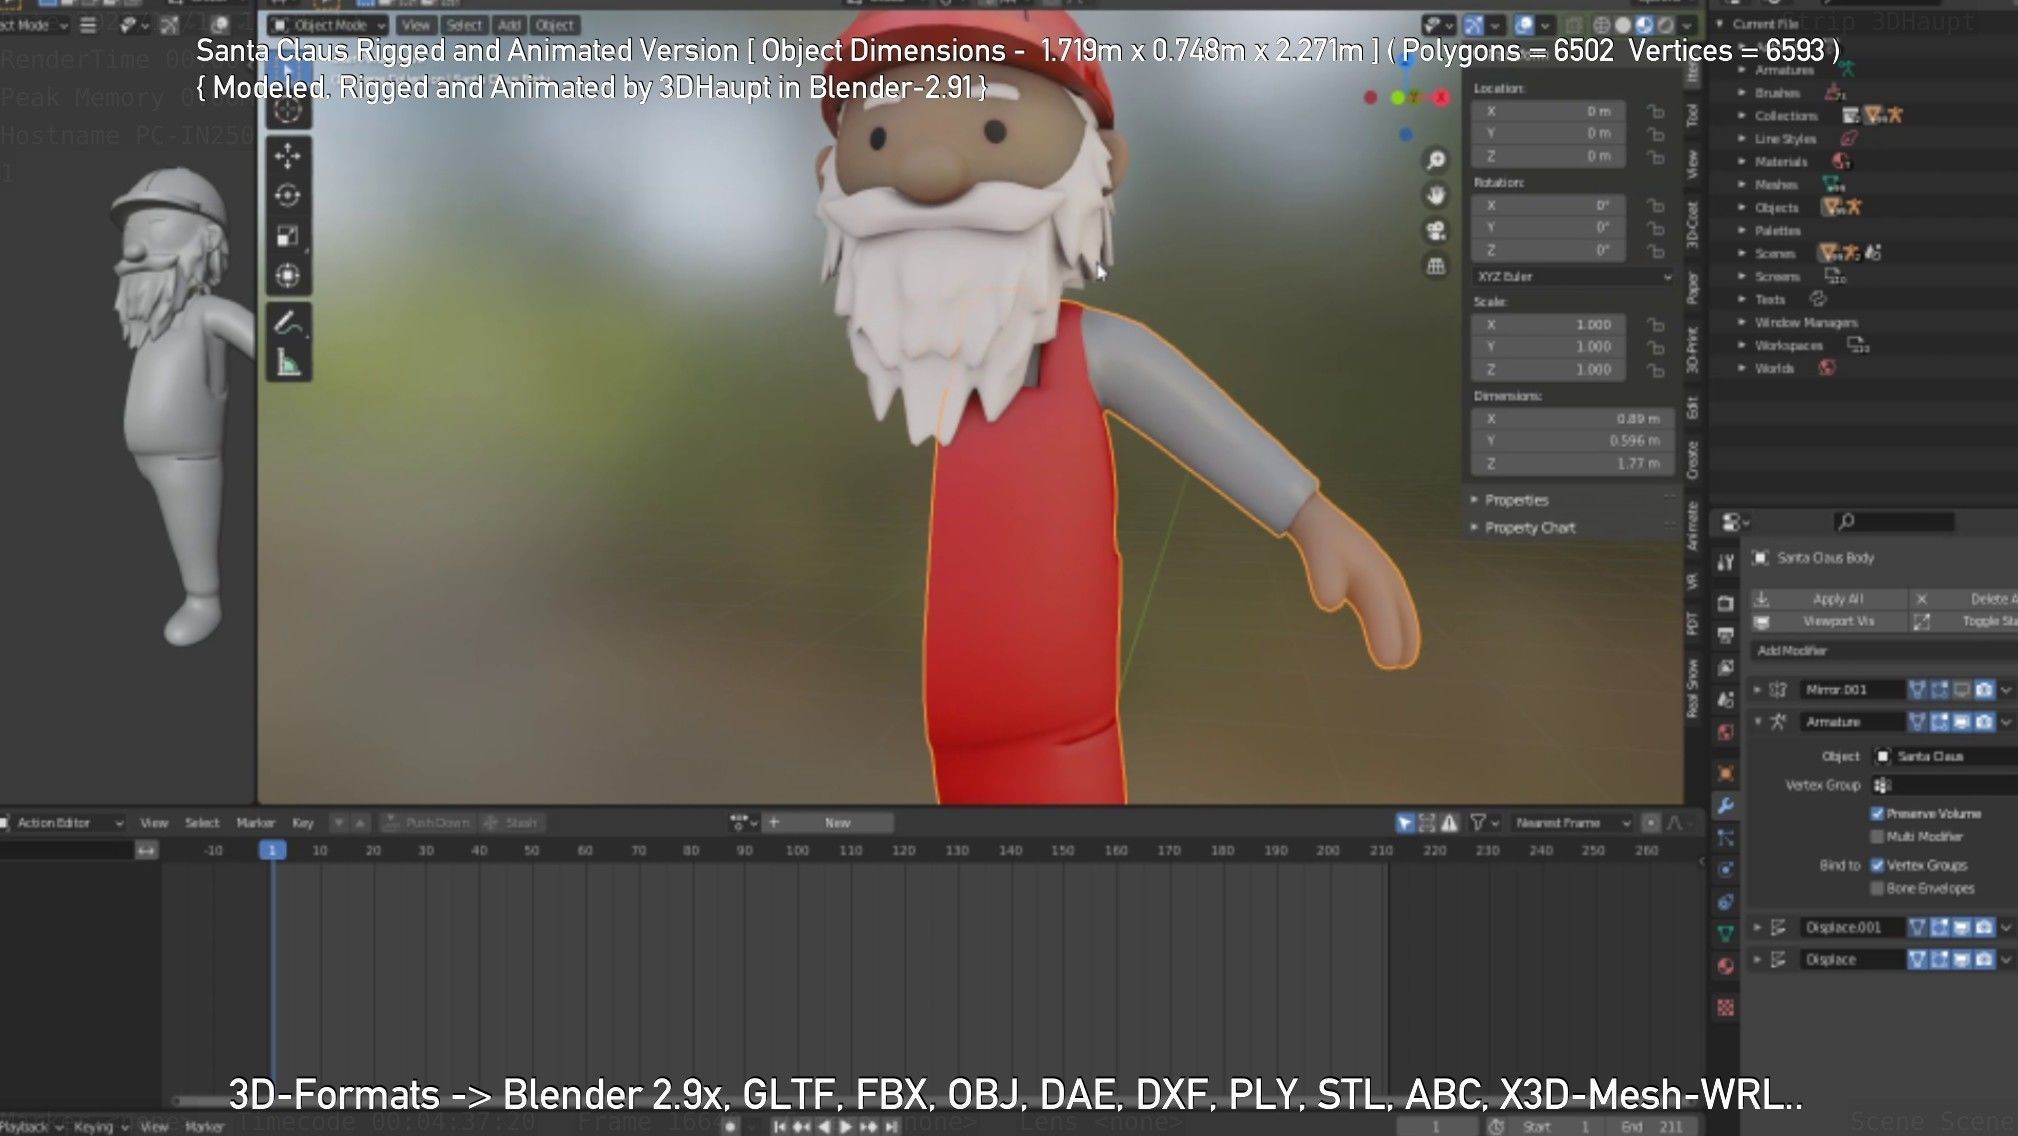Select the Measure ruler tool
2018x1136 pixels.
[288, 363]
